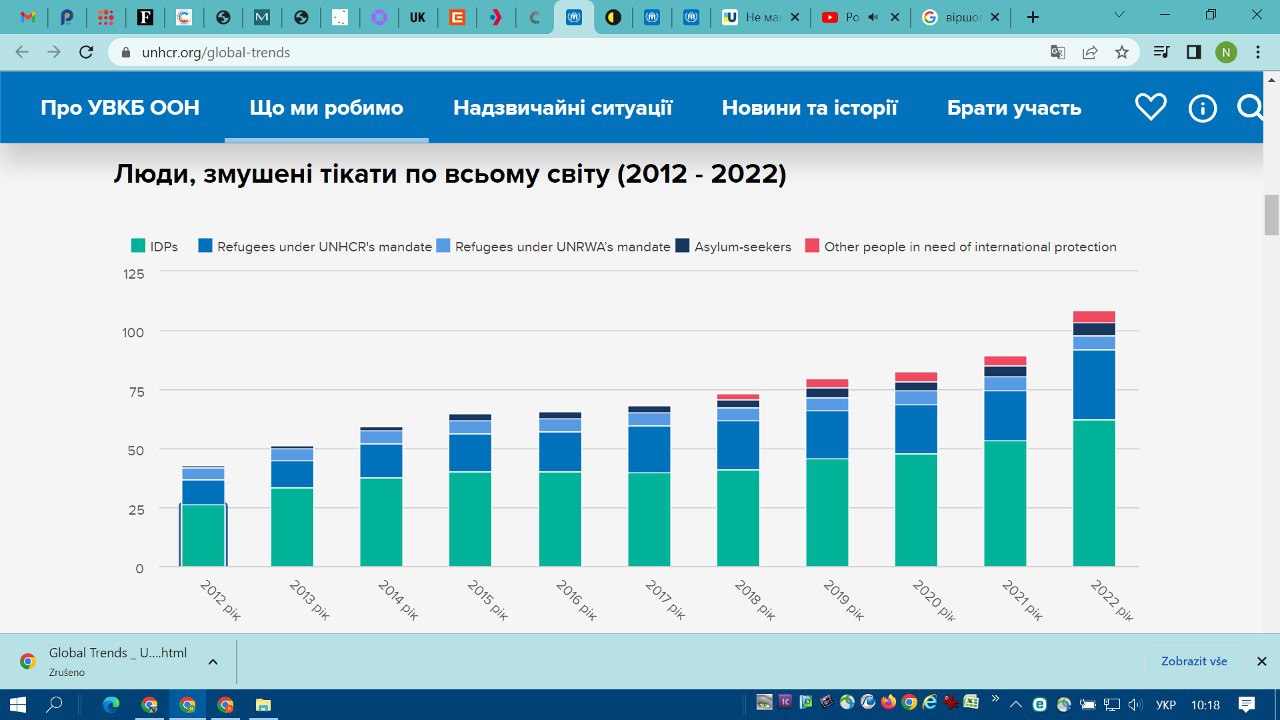This screenshot has height=720, width=1280.
Task: Bookmark this page with the star icon
Action: [1122, 52]
